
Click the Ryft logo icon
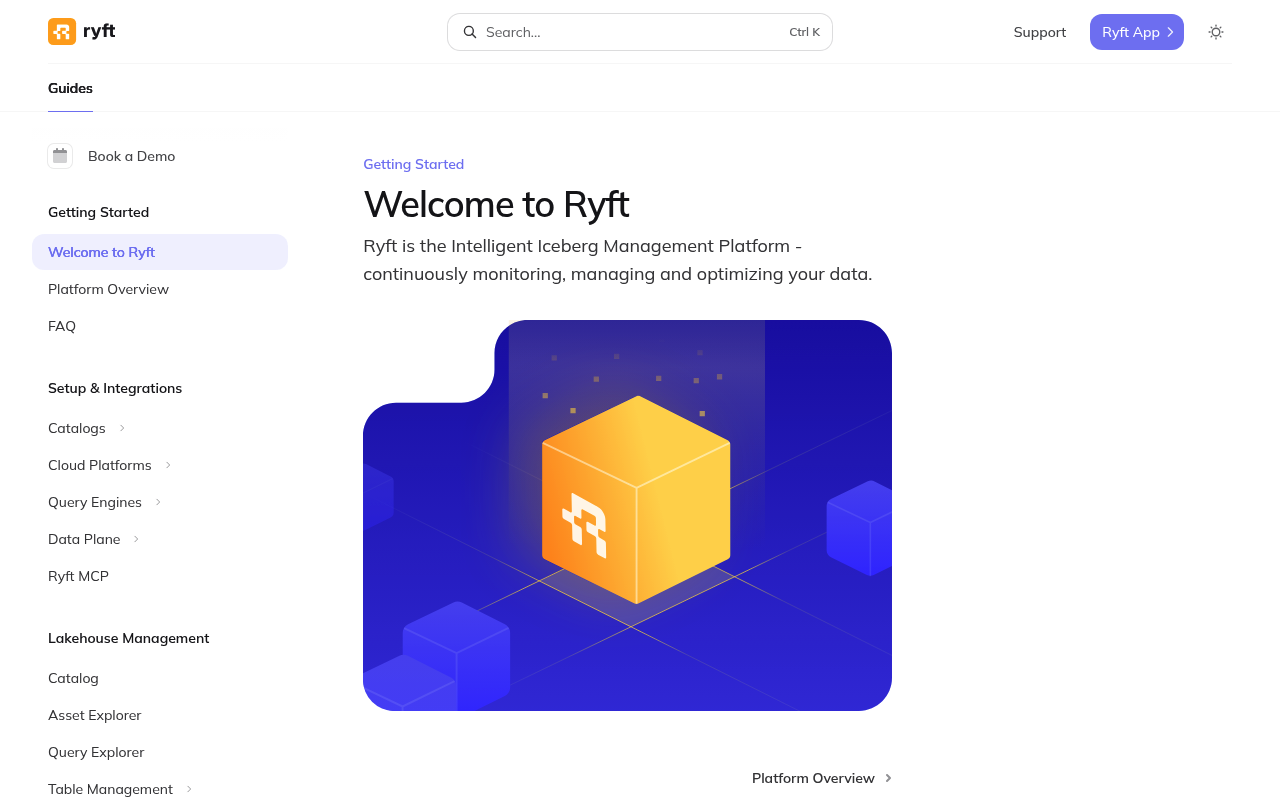pyautogui.click(x=62, y=32)
